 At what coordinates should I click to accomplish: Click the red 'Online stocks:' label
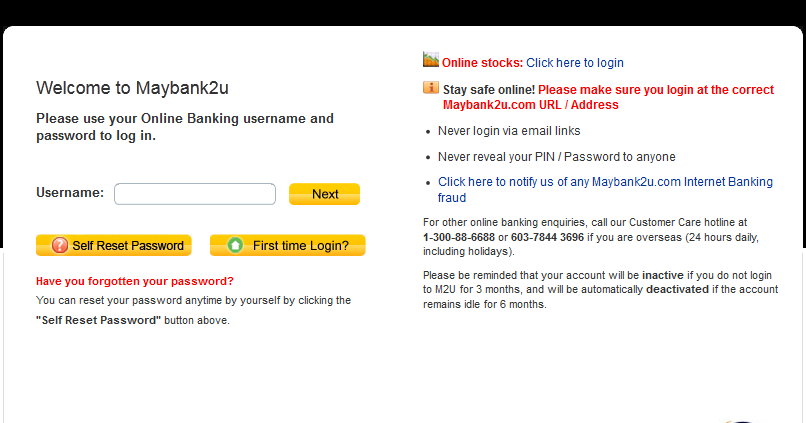coord(483,63)
